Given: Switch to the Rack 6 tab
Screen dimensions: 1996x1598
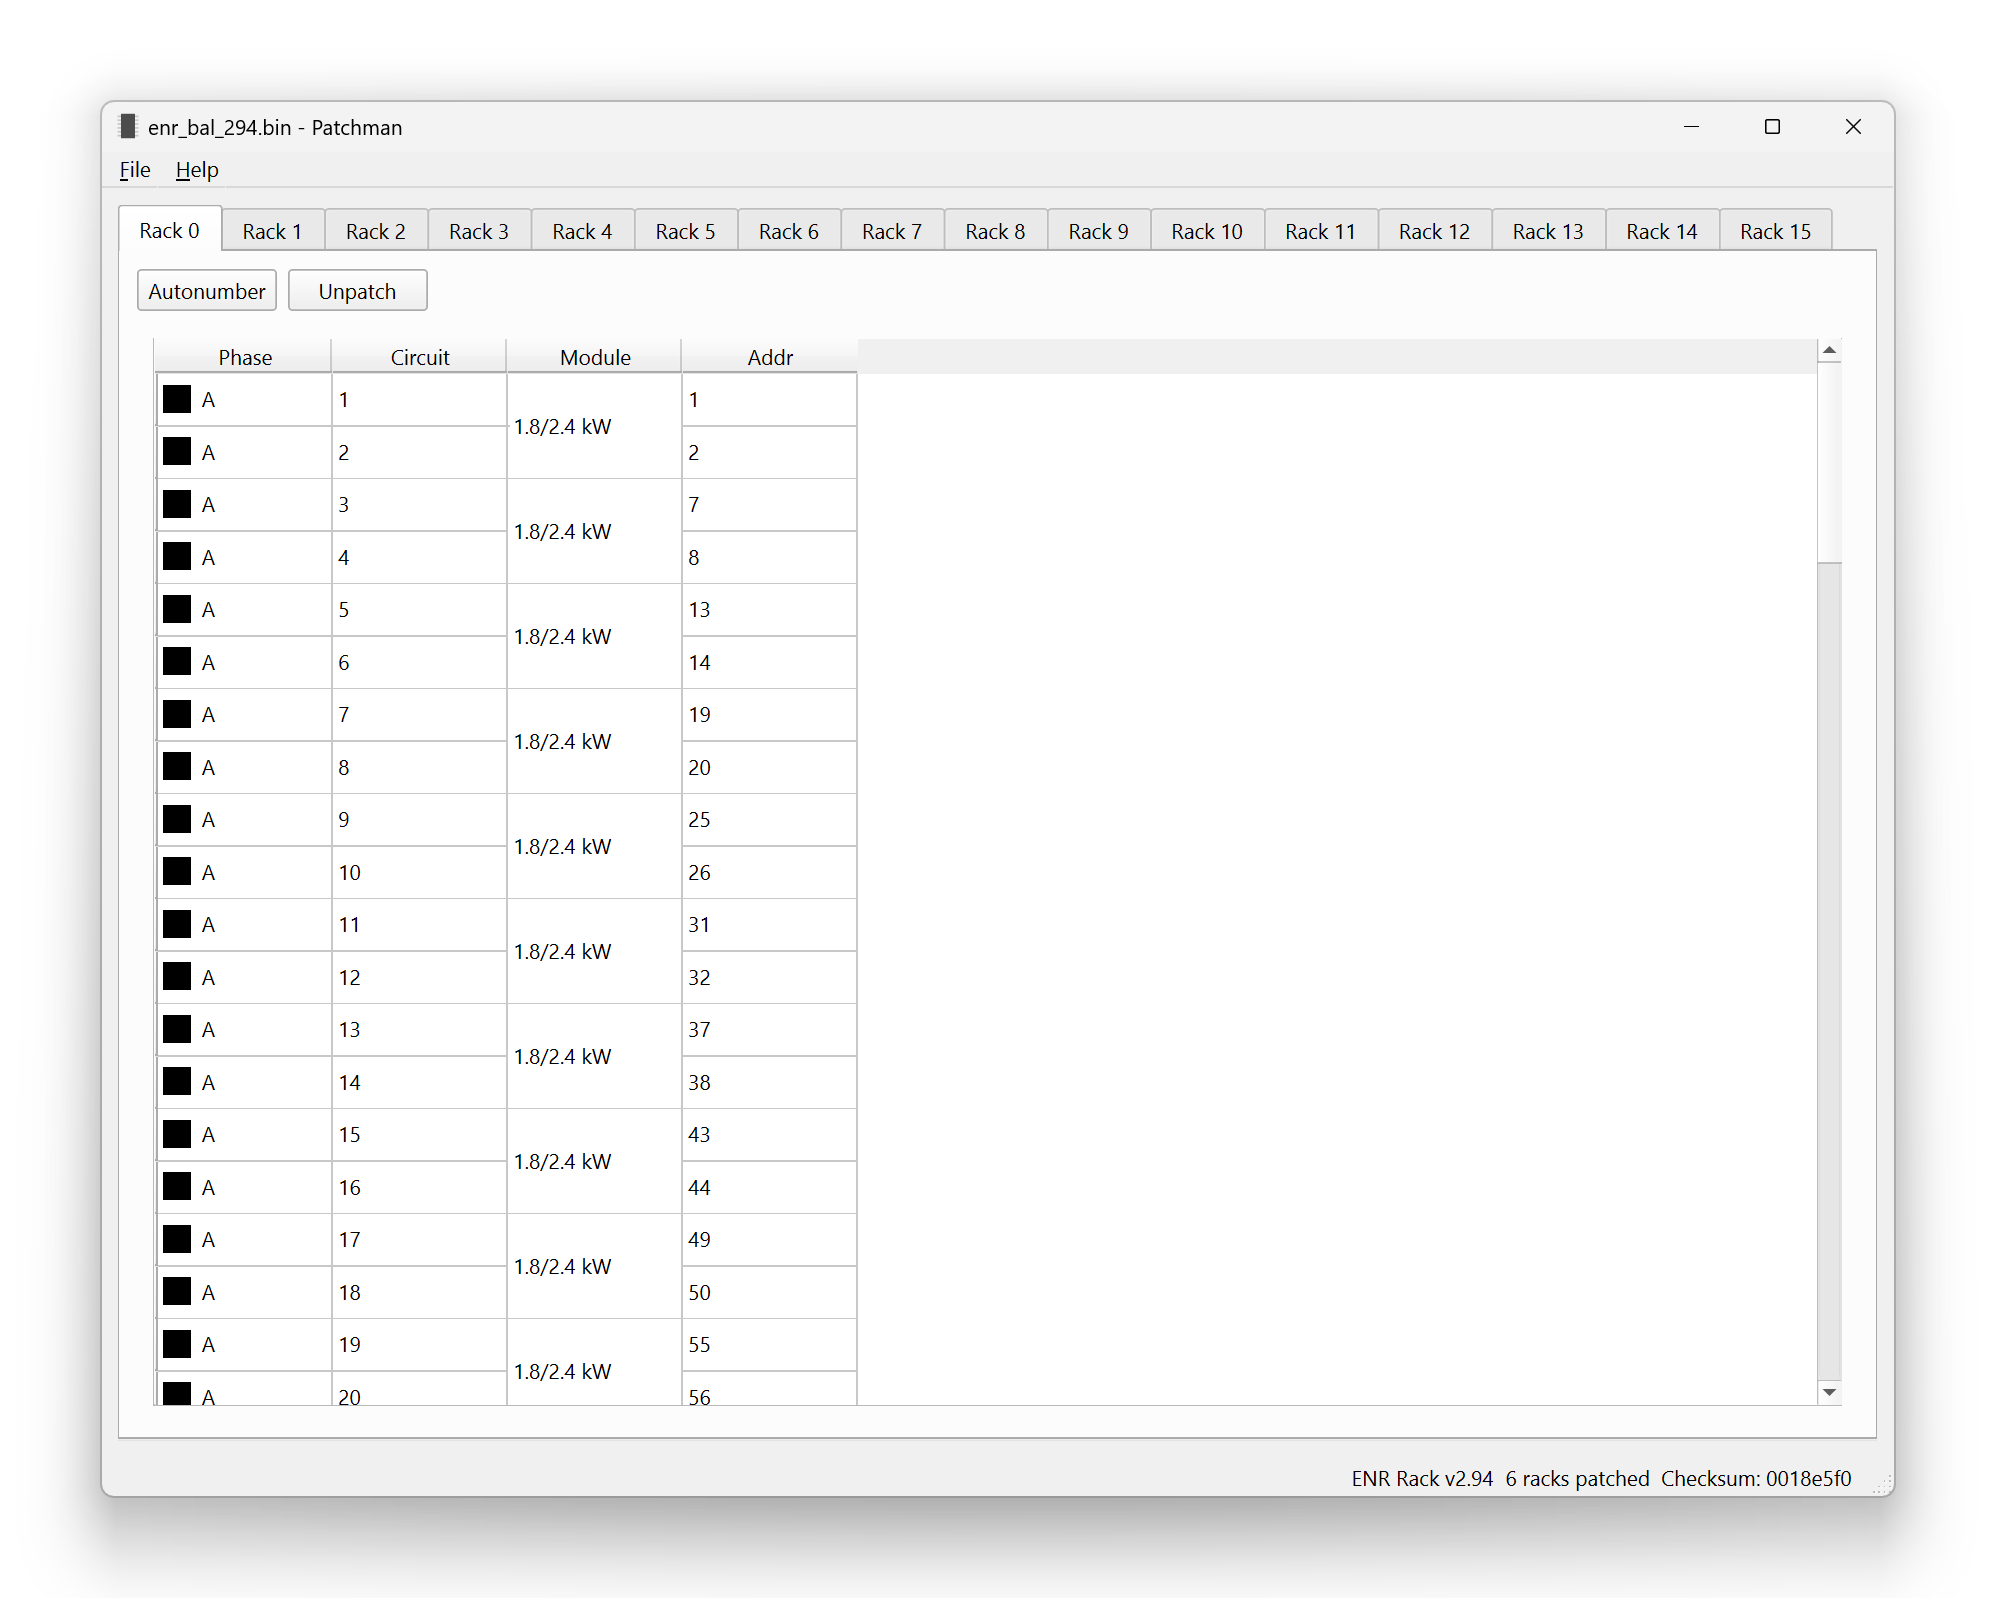Looking at the screenshot, I should [x=789, y=231].
